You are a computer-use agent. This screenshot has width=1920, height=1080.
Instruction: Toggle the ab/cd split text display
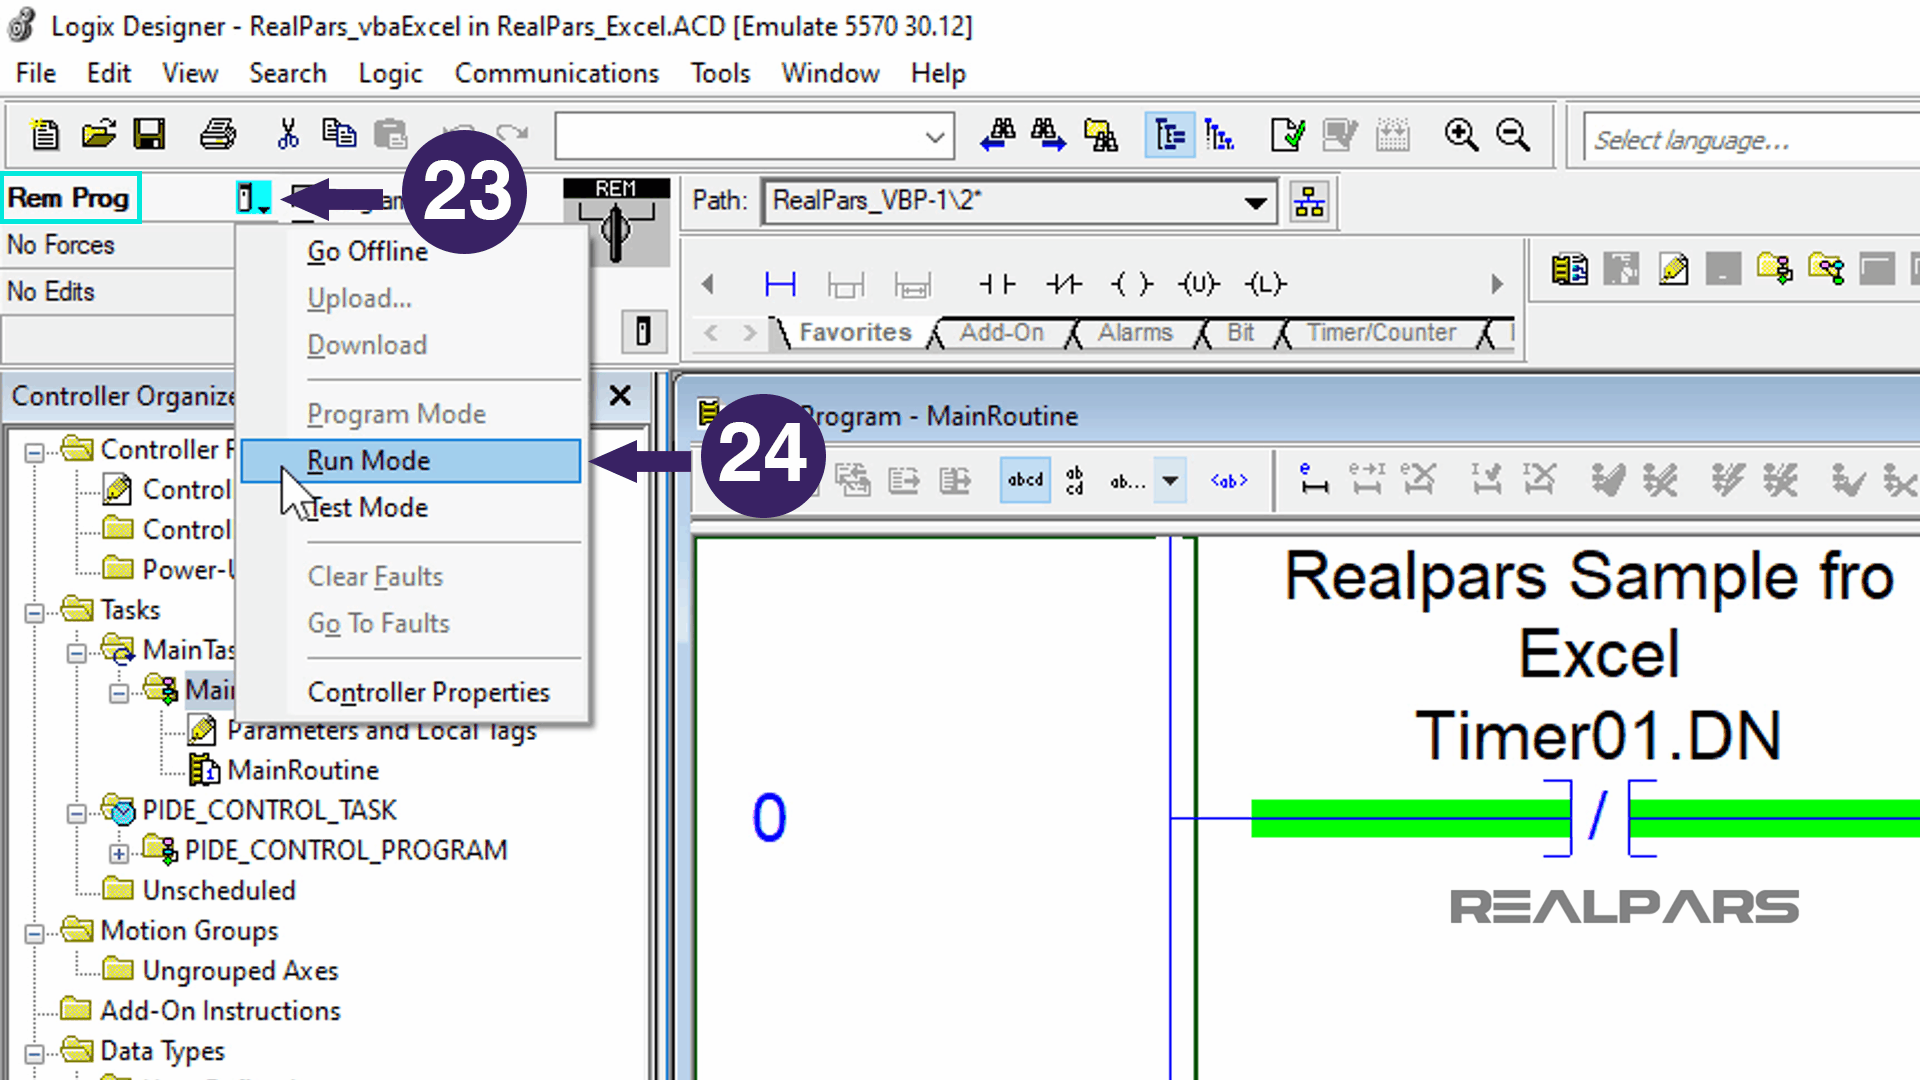point(1074,480)
